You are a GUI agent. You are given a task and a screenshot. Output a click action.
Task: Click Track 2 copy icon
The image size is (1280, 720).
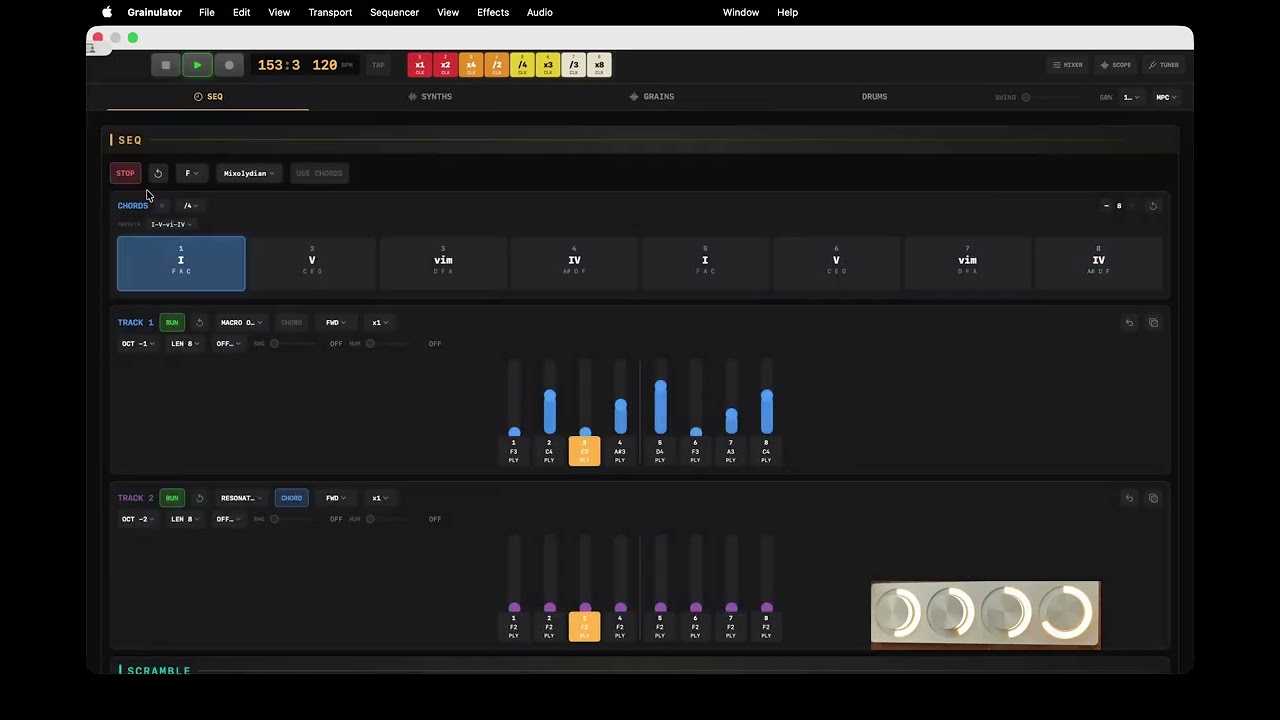(x=1153, y=498)
